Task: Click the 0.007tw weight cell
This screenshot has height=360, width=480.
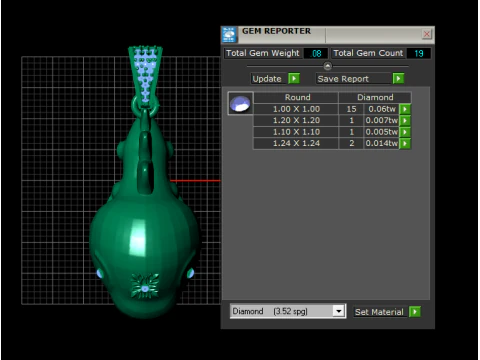Action: (382, 120)
